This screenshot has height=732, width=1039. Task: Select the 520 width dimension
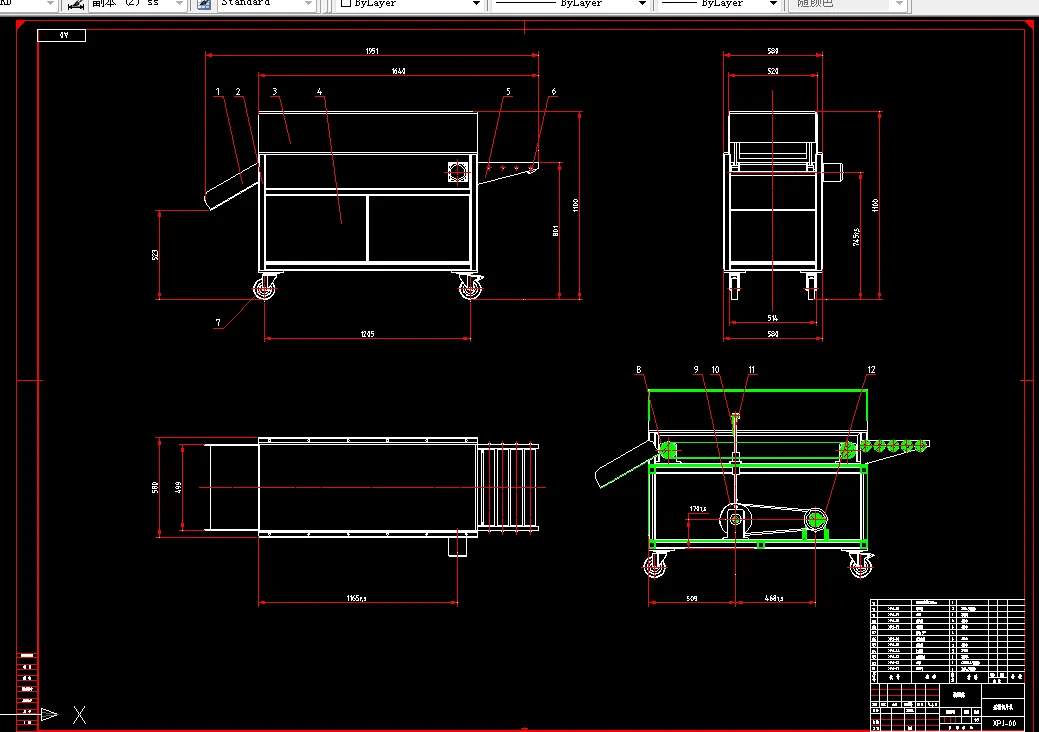[x=773, y=71]
